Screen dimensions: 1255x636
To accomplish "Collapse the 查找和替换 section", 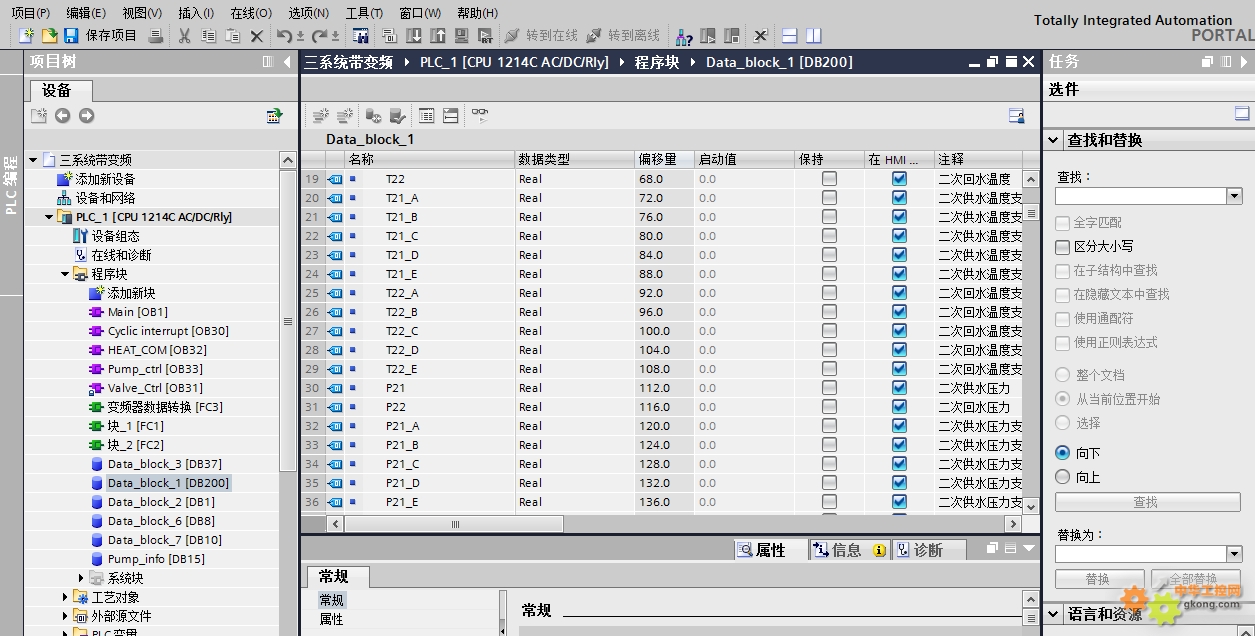I will pos(1053,140).
